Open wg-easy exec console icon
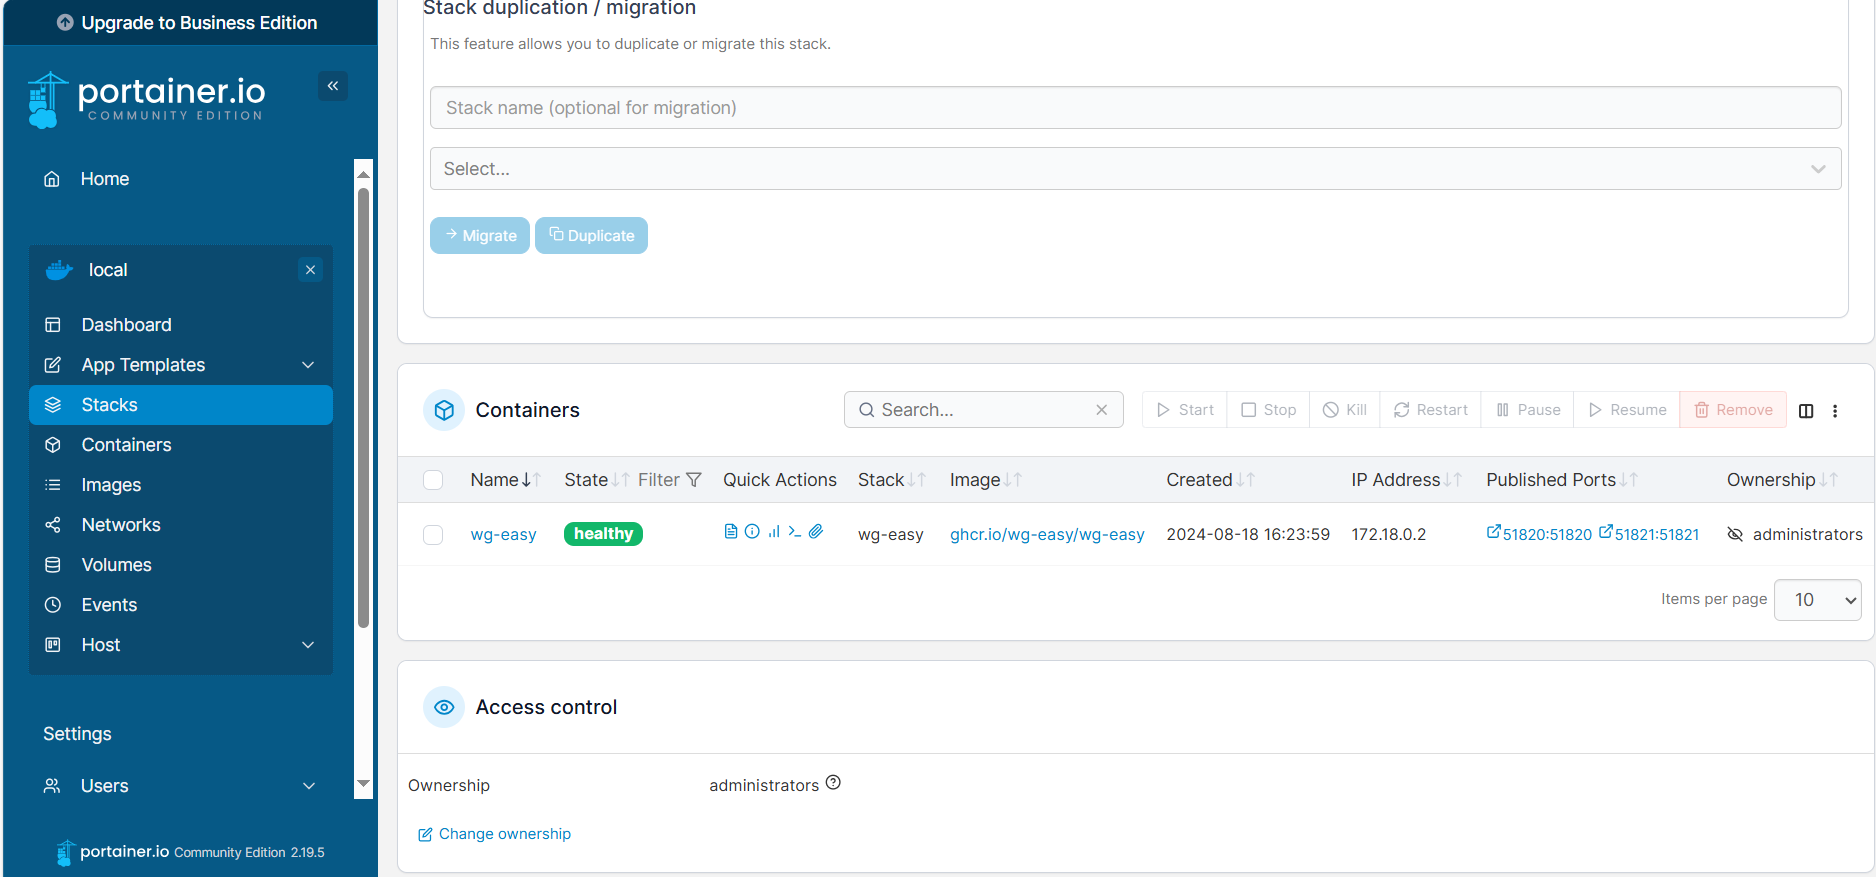 coord(795,532)
